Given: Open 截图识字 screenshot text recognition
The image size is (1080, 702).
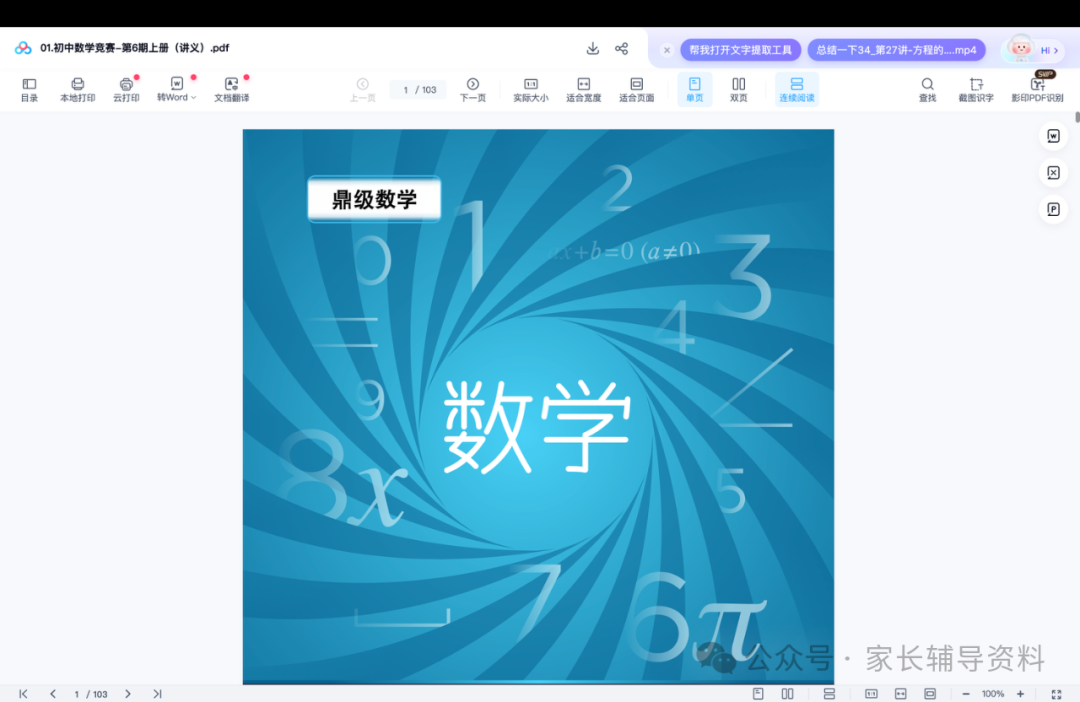Looking at the screenshot, I should [976, 90].
